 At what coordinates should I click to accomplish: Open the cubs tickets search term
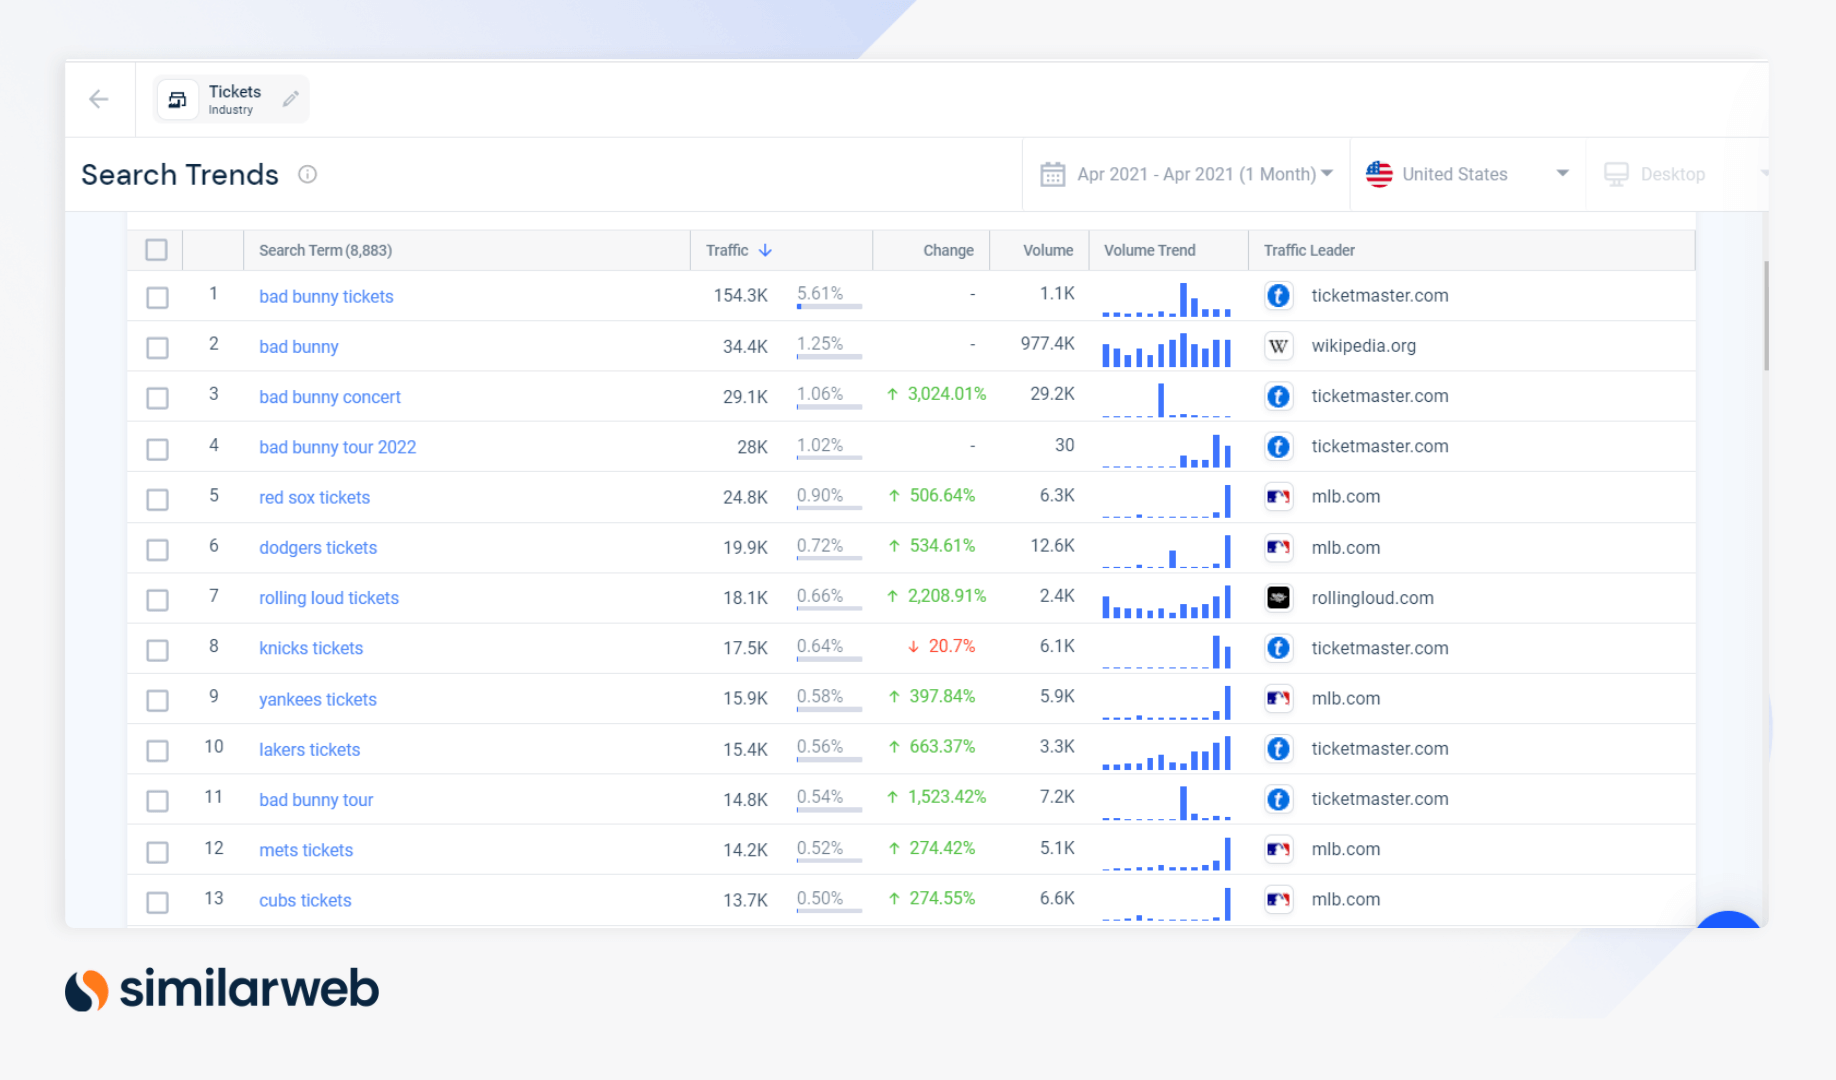(305, 900)
